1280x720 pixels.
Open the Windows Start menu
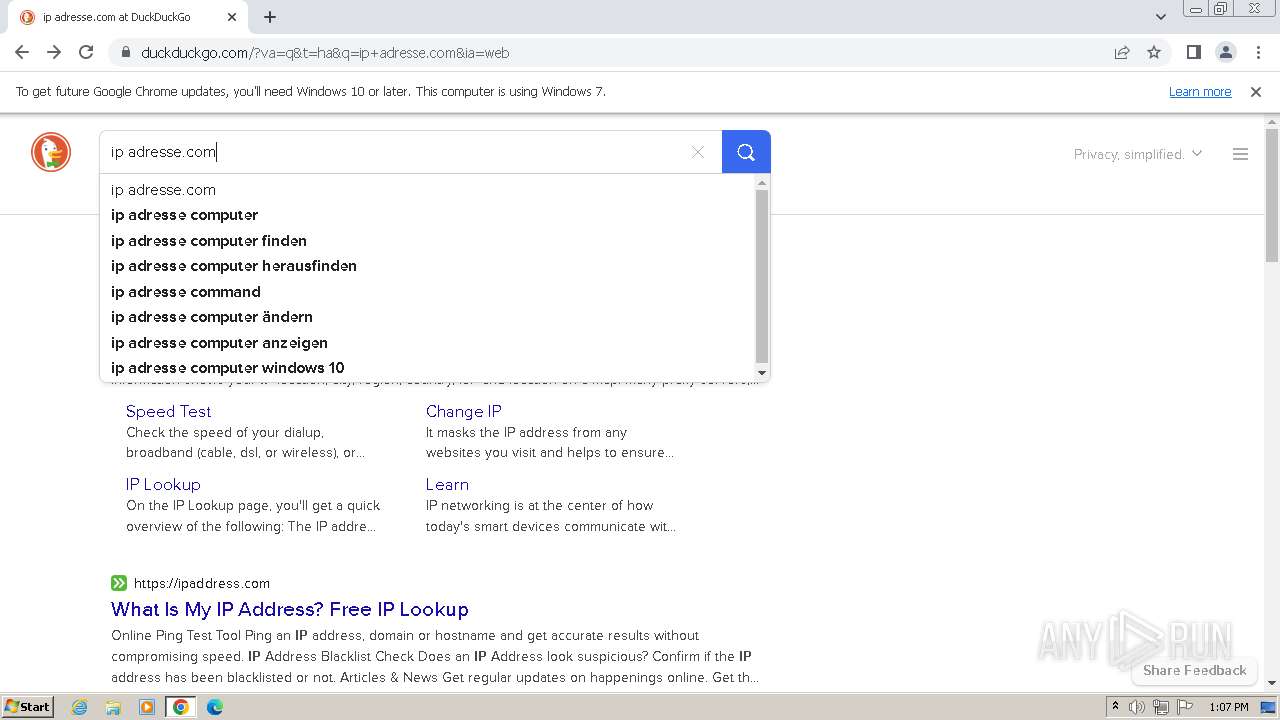(28, 707)
